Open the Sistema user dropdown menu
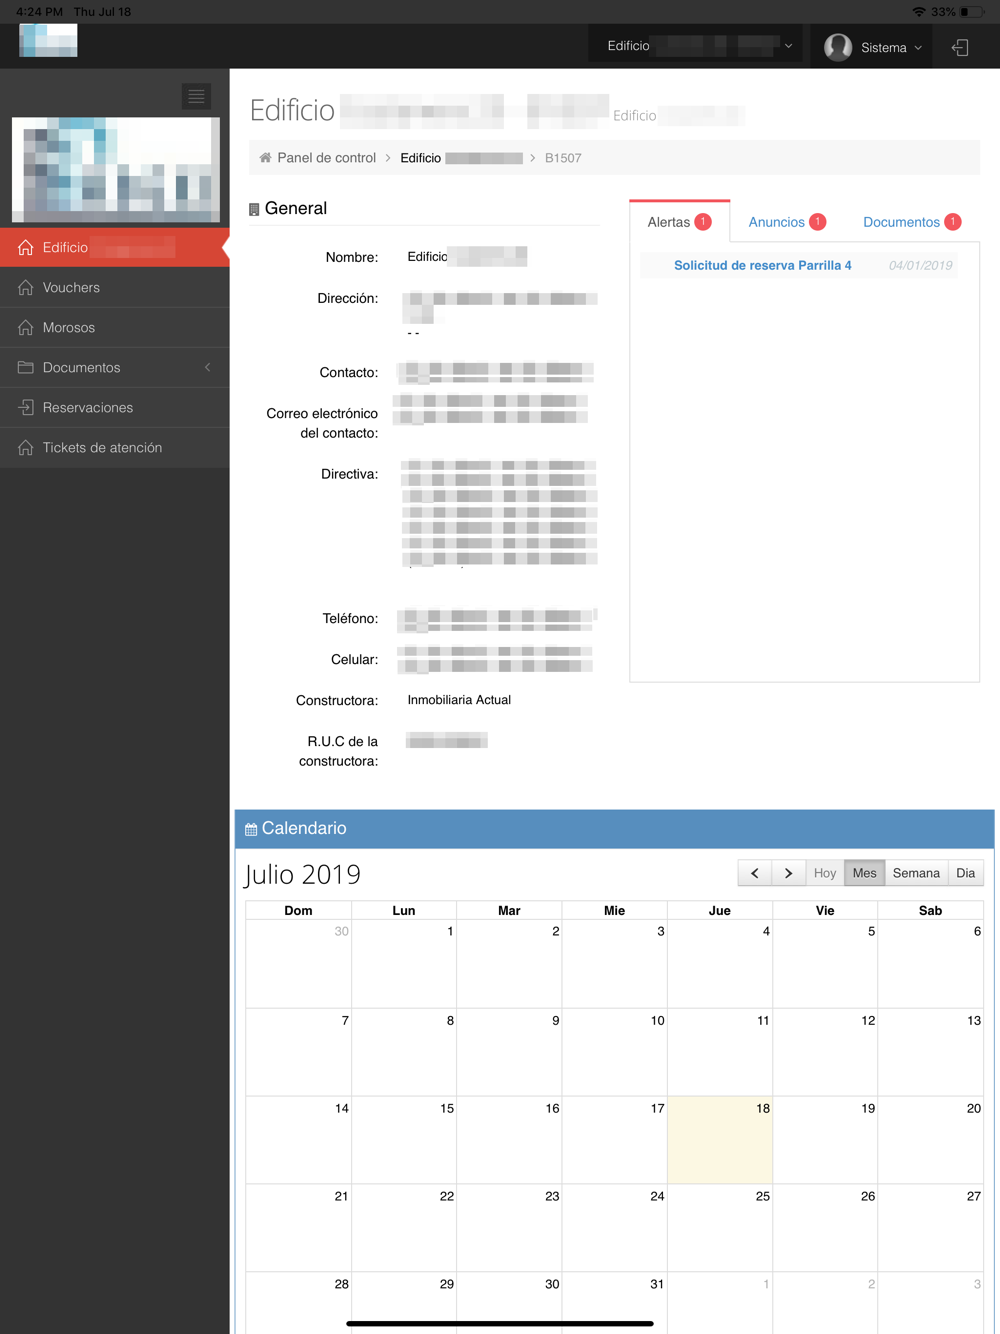Image resolution: width=1000 pixels, height=1334 pixels. pos(873,47)
